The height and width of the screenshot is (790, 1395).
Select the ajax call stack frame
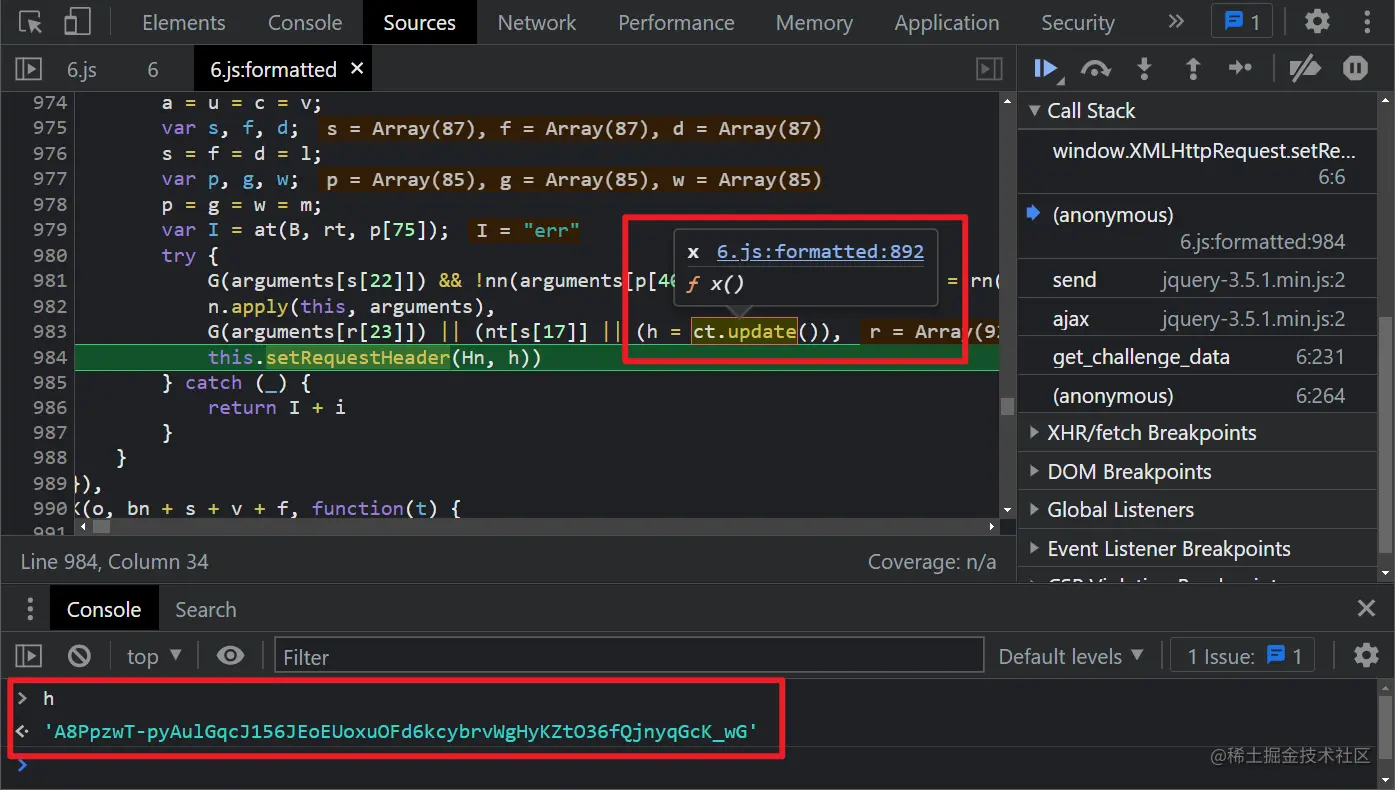1197,319
